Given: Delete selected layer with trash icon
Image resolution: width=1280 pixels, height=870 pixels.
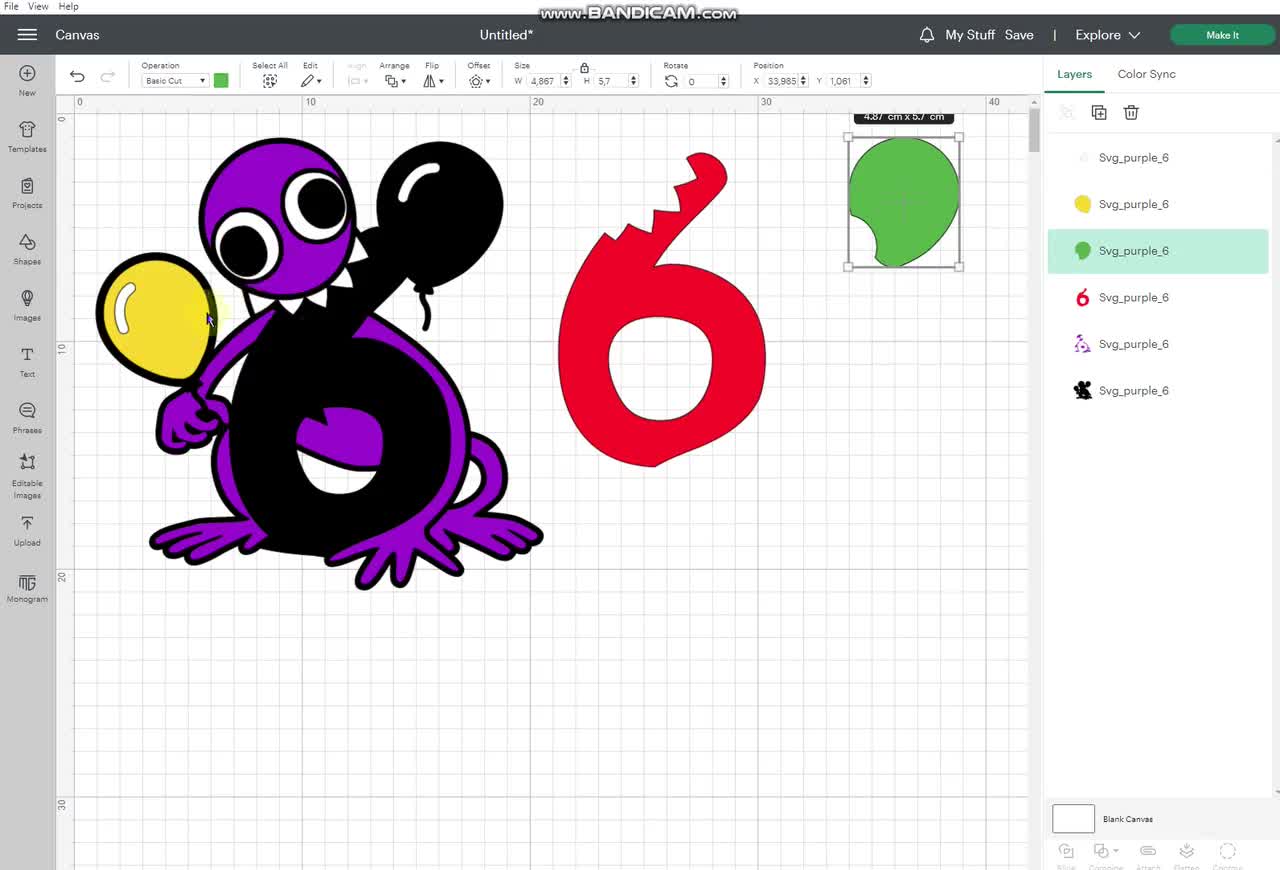Looking at the screenshot, I should click(1131, 113).
